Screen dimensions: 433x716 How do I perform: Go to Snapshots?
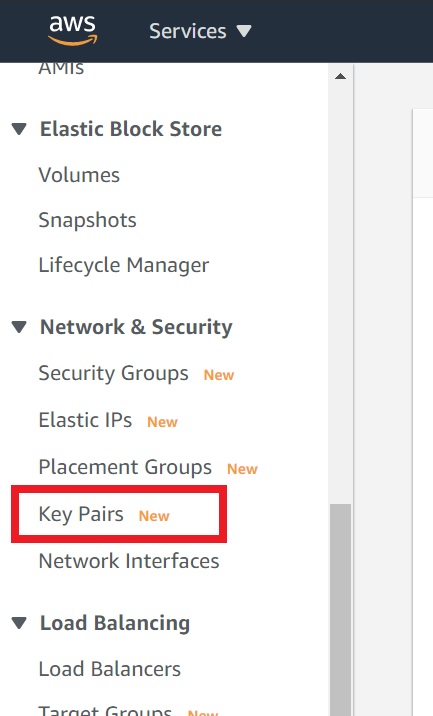87,220
